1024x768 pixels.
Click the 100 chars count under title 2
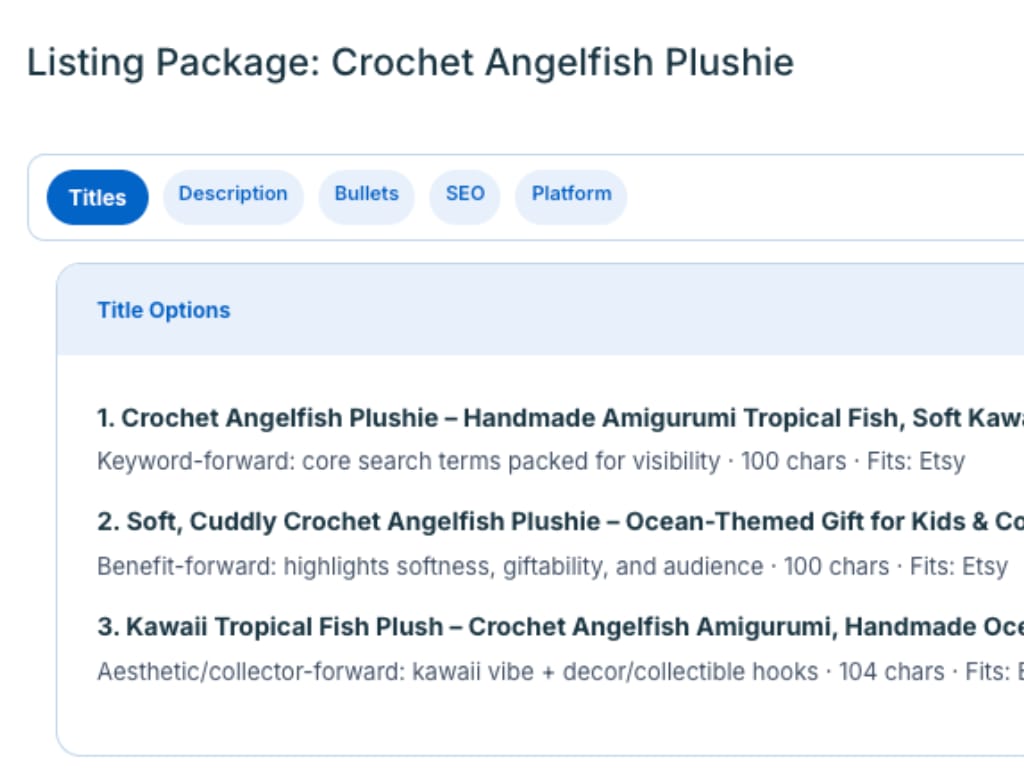pyautogui.click(x=836, y=566)
